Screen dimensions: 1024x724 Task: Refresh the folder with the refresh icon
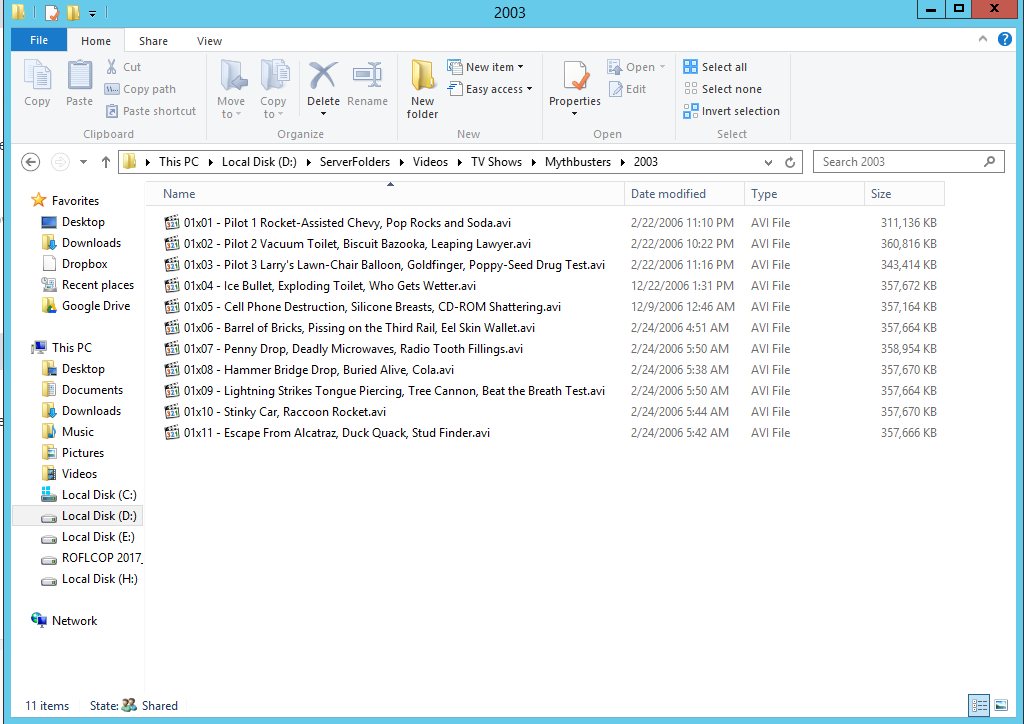[x=790, y=162]
